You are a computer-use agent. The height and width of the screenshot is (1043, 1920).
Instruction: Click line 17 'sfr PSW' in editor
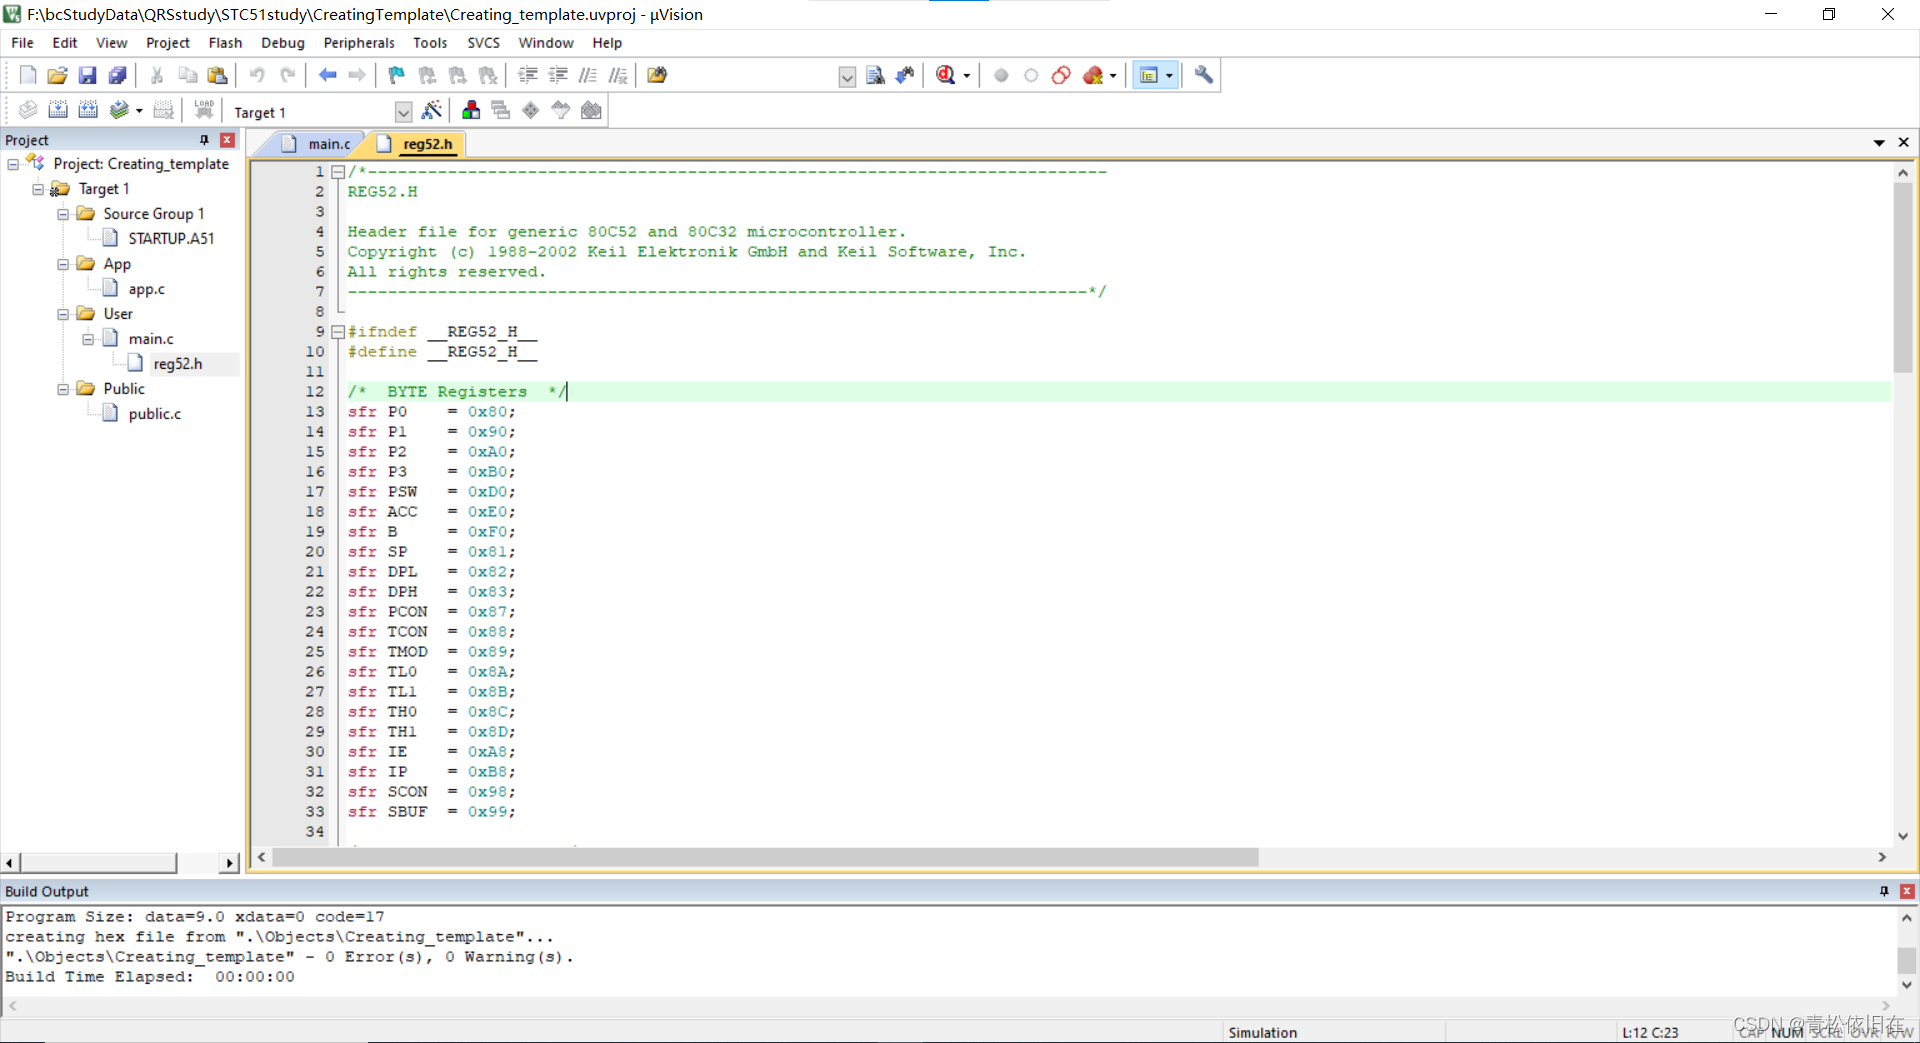(432, 492)
